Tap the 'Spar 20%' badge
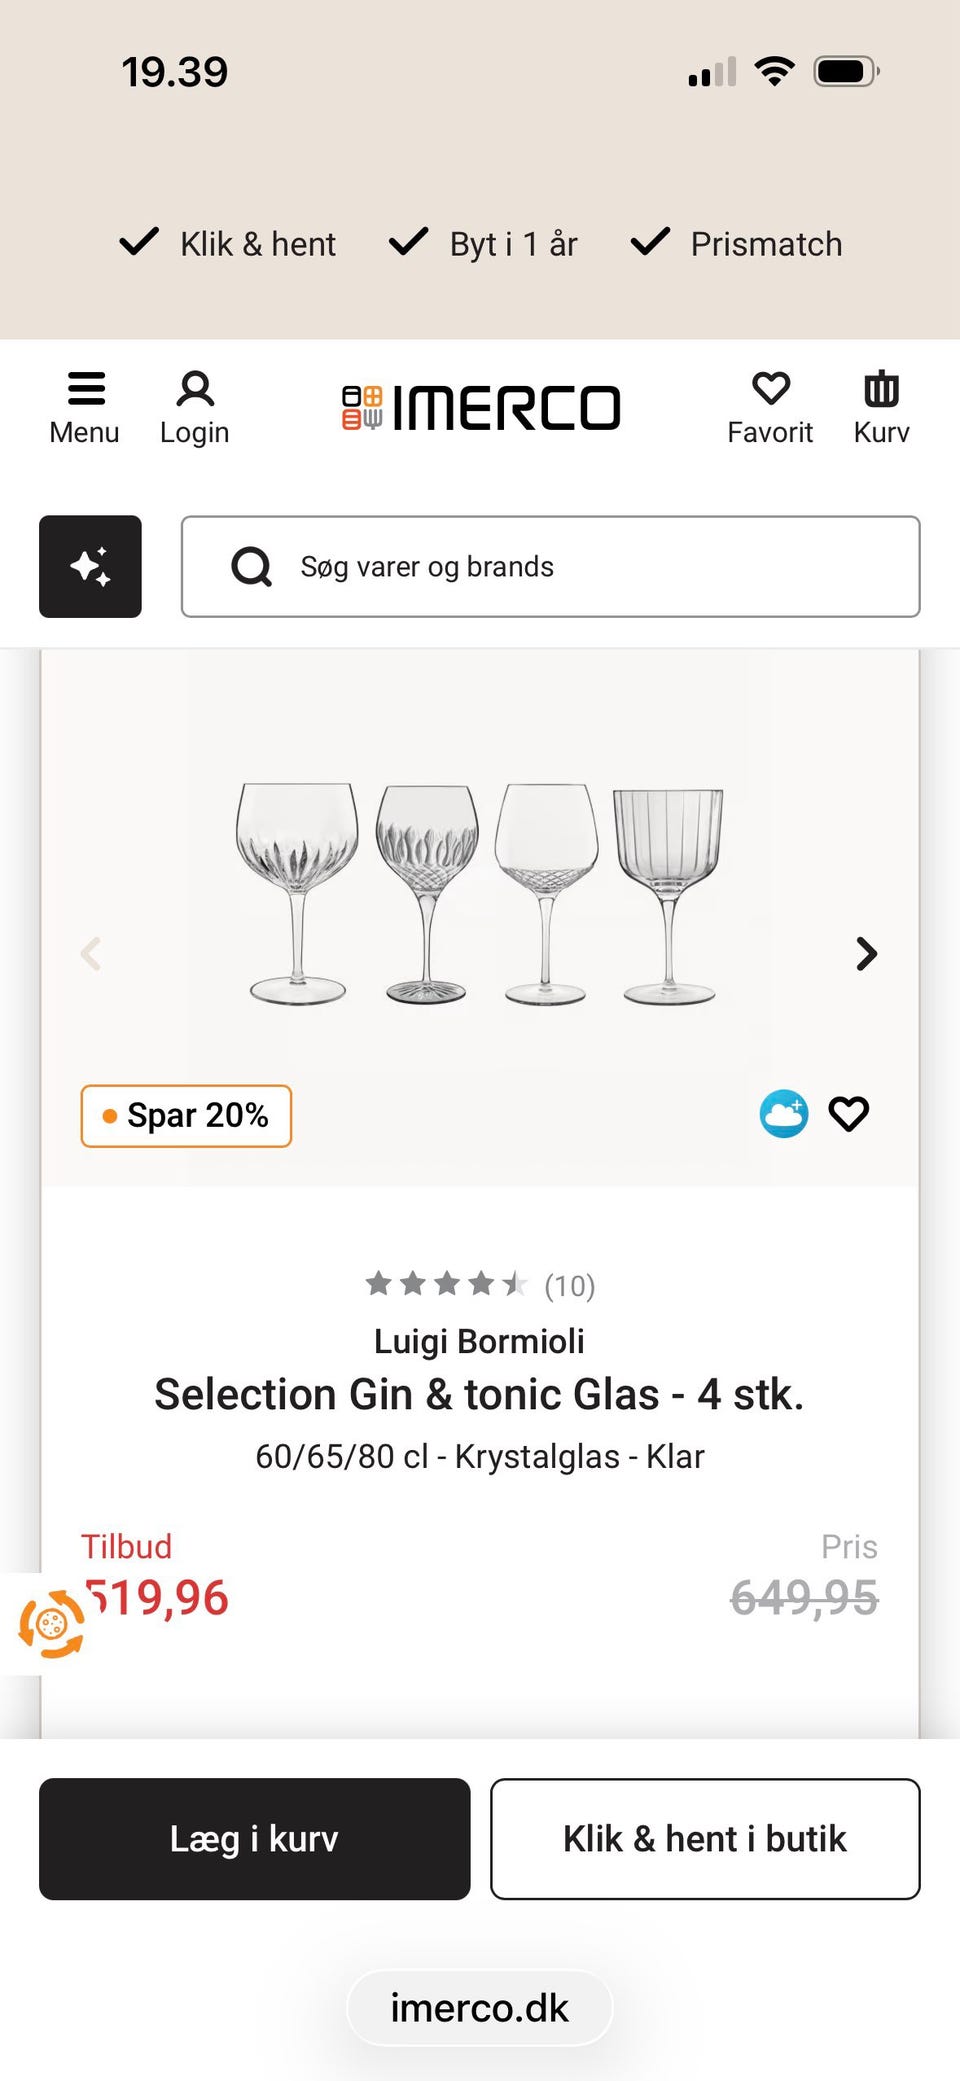The height and width of the screenshot is (2081, 960). (x=186, y=1116)
